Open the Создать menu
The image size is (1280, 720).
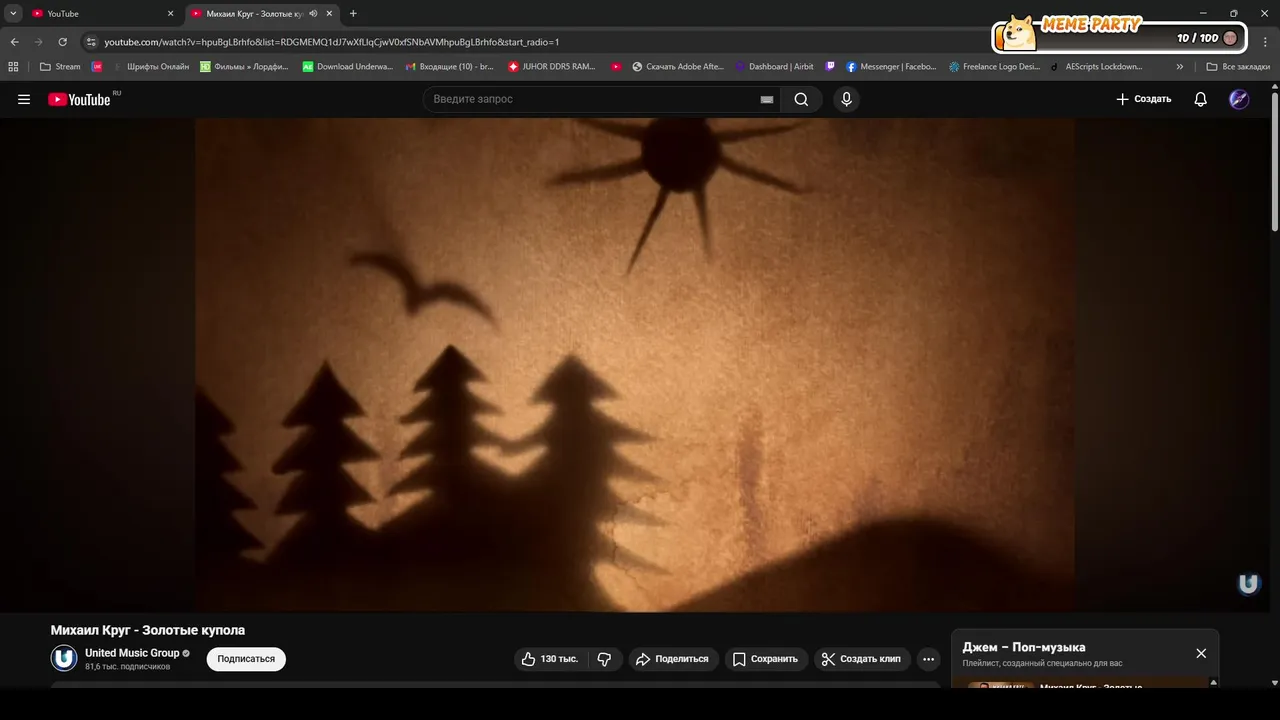tap(1143, 99)
